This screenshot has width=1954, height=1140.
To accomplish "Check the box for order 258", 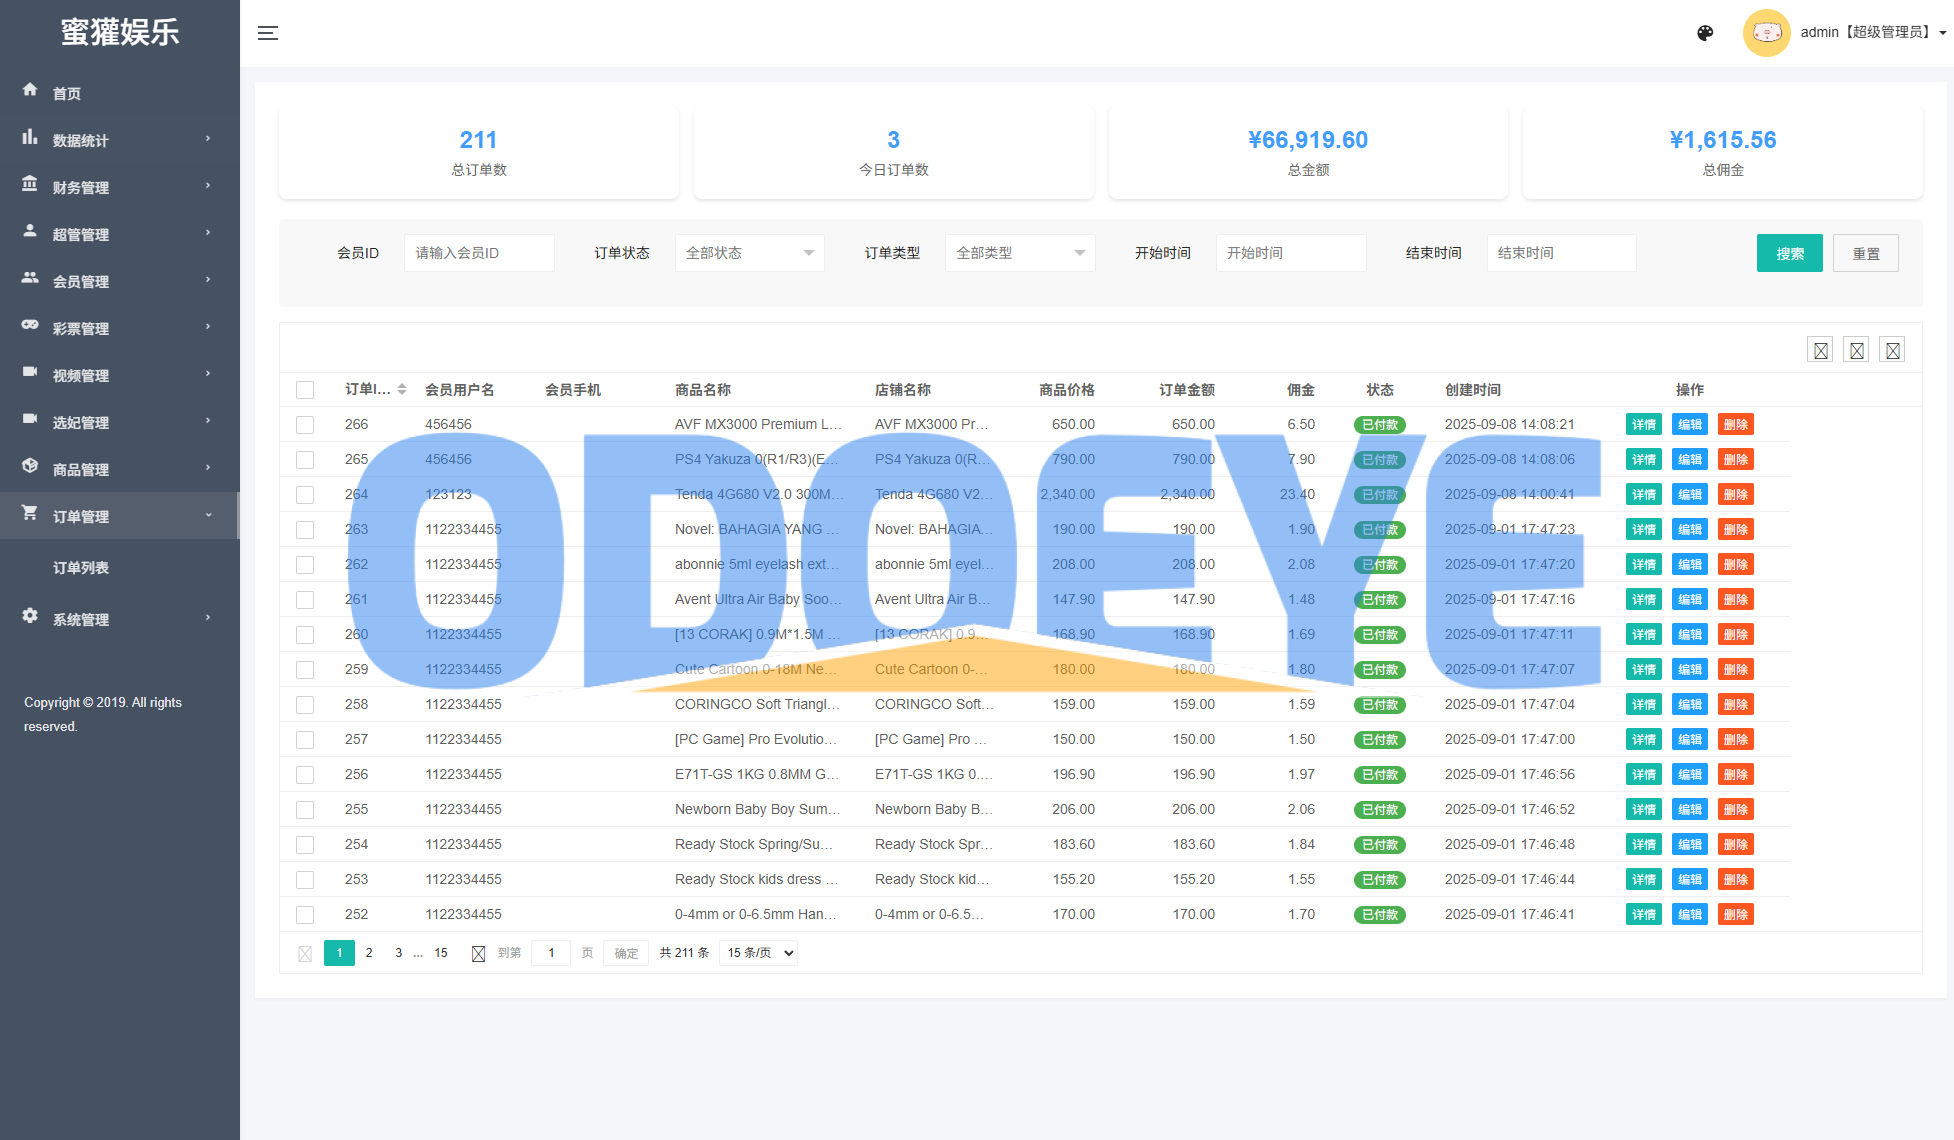I will point(305,705).
